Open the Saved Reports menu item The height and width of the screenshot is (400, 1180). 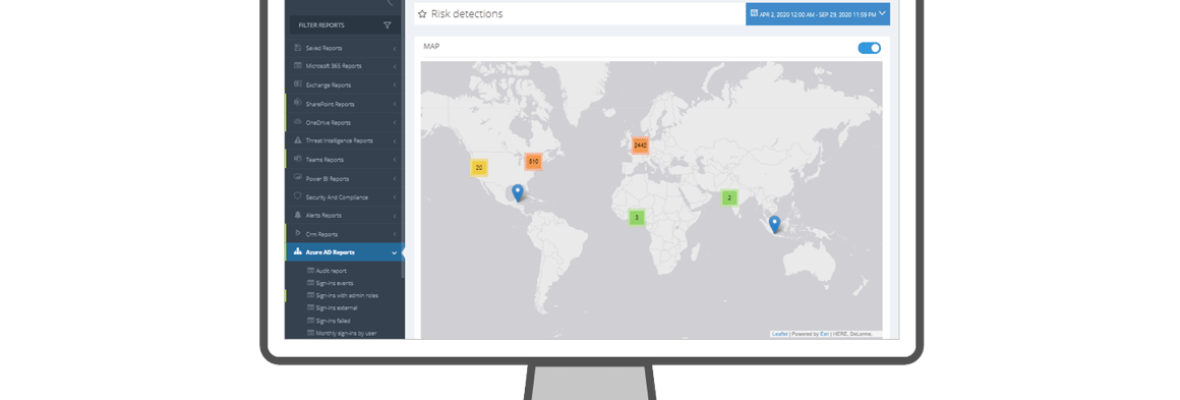click(x=345, y=48)
